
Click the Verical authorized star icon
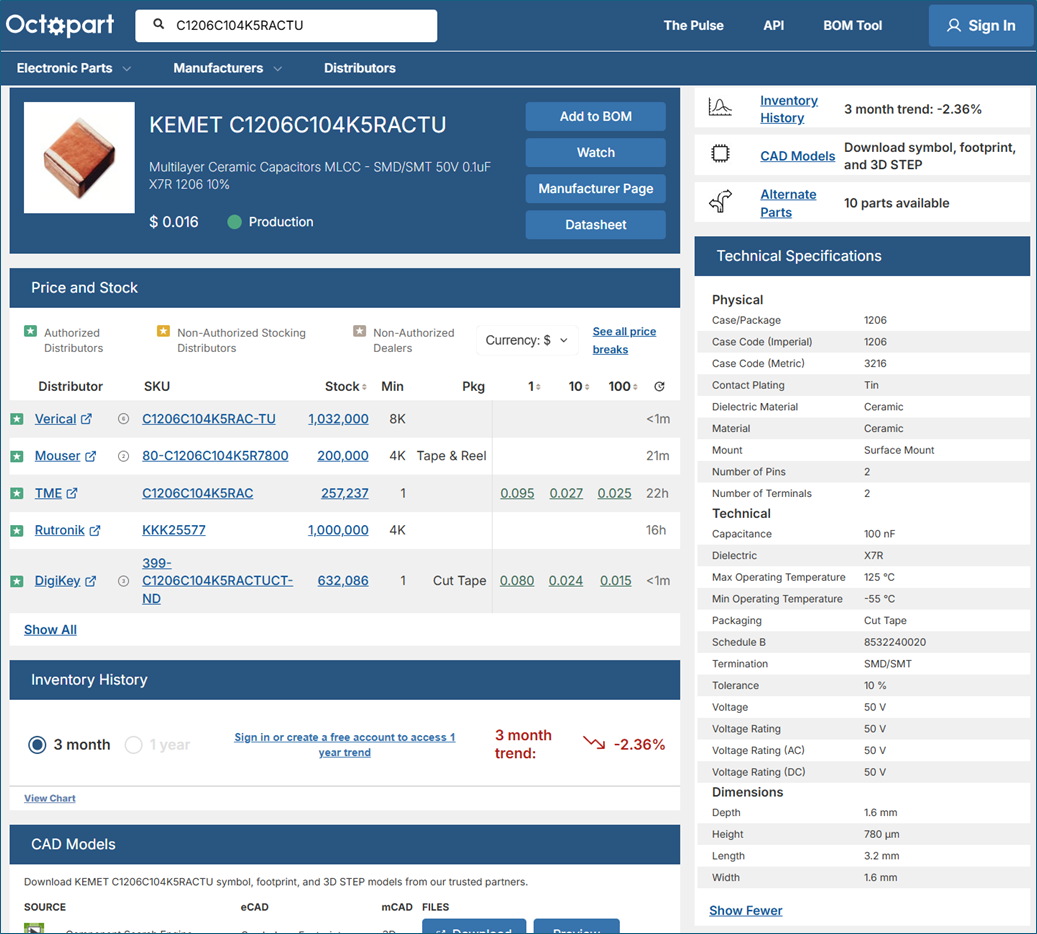pos(17,419)
